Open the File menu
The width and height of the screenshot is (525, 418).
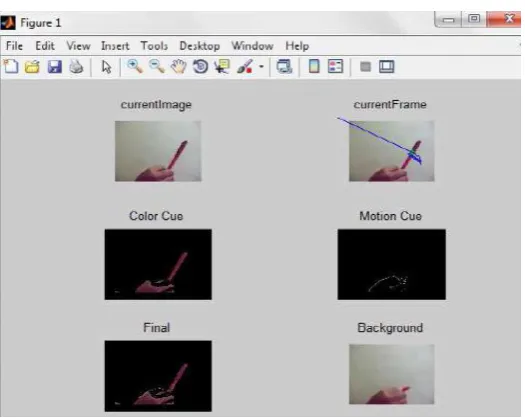(x=14, y=46)
